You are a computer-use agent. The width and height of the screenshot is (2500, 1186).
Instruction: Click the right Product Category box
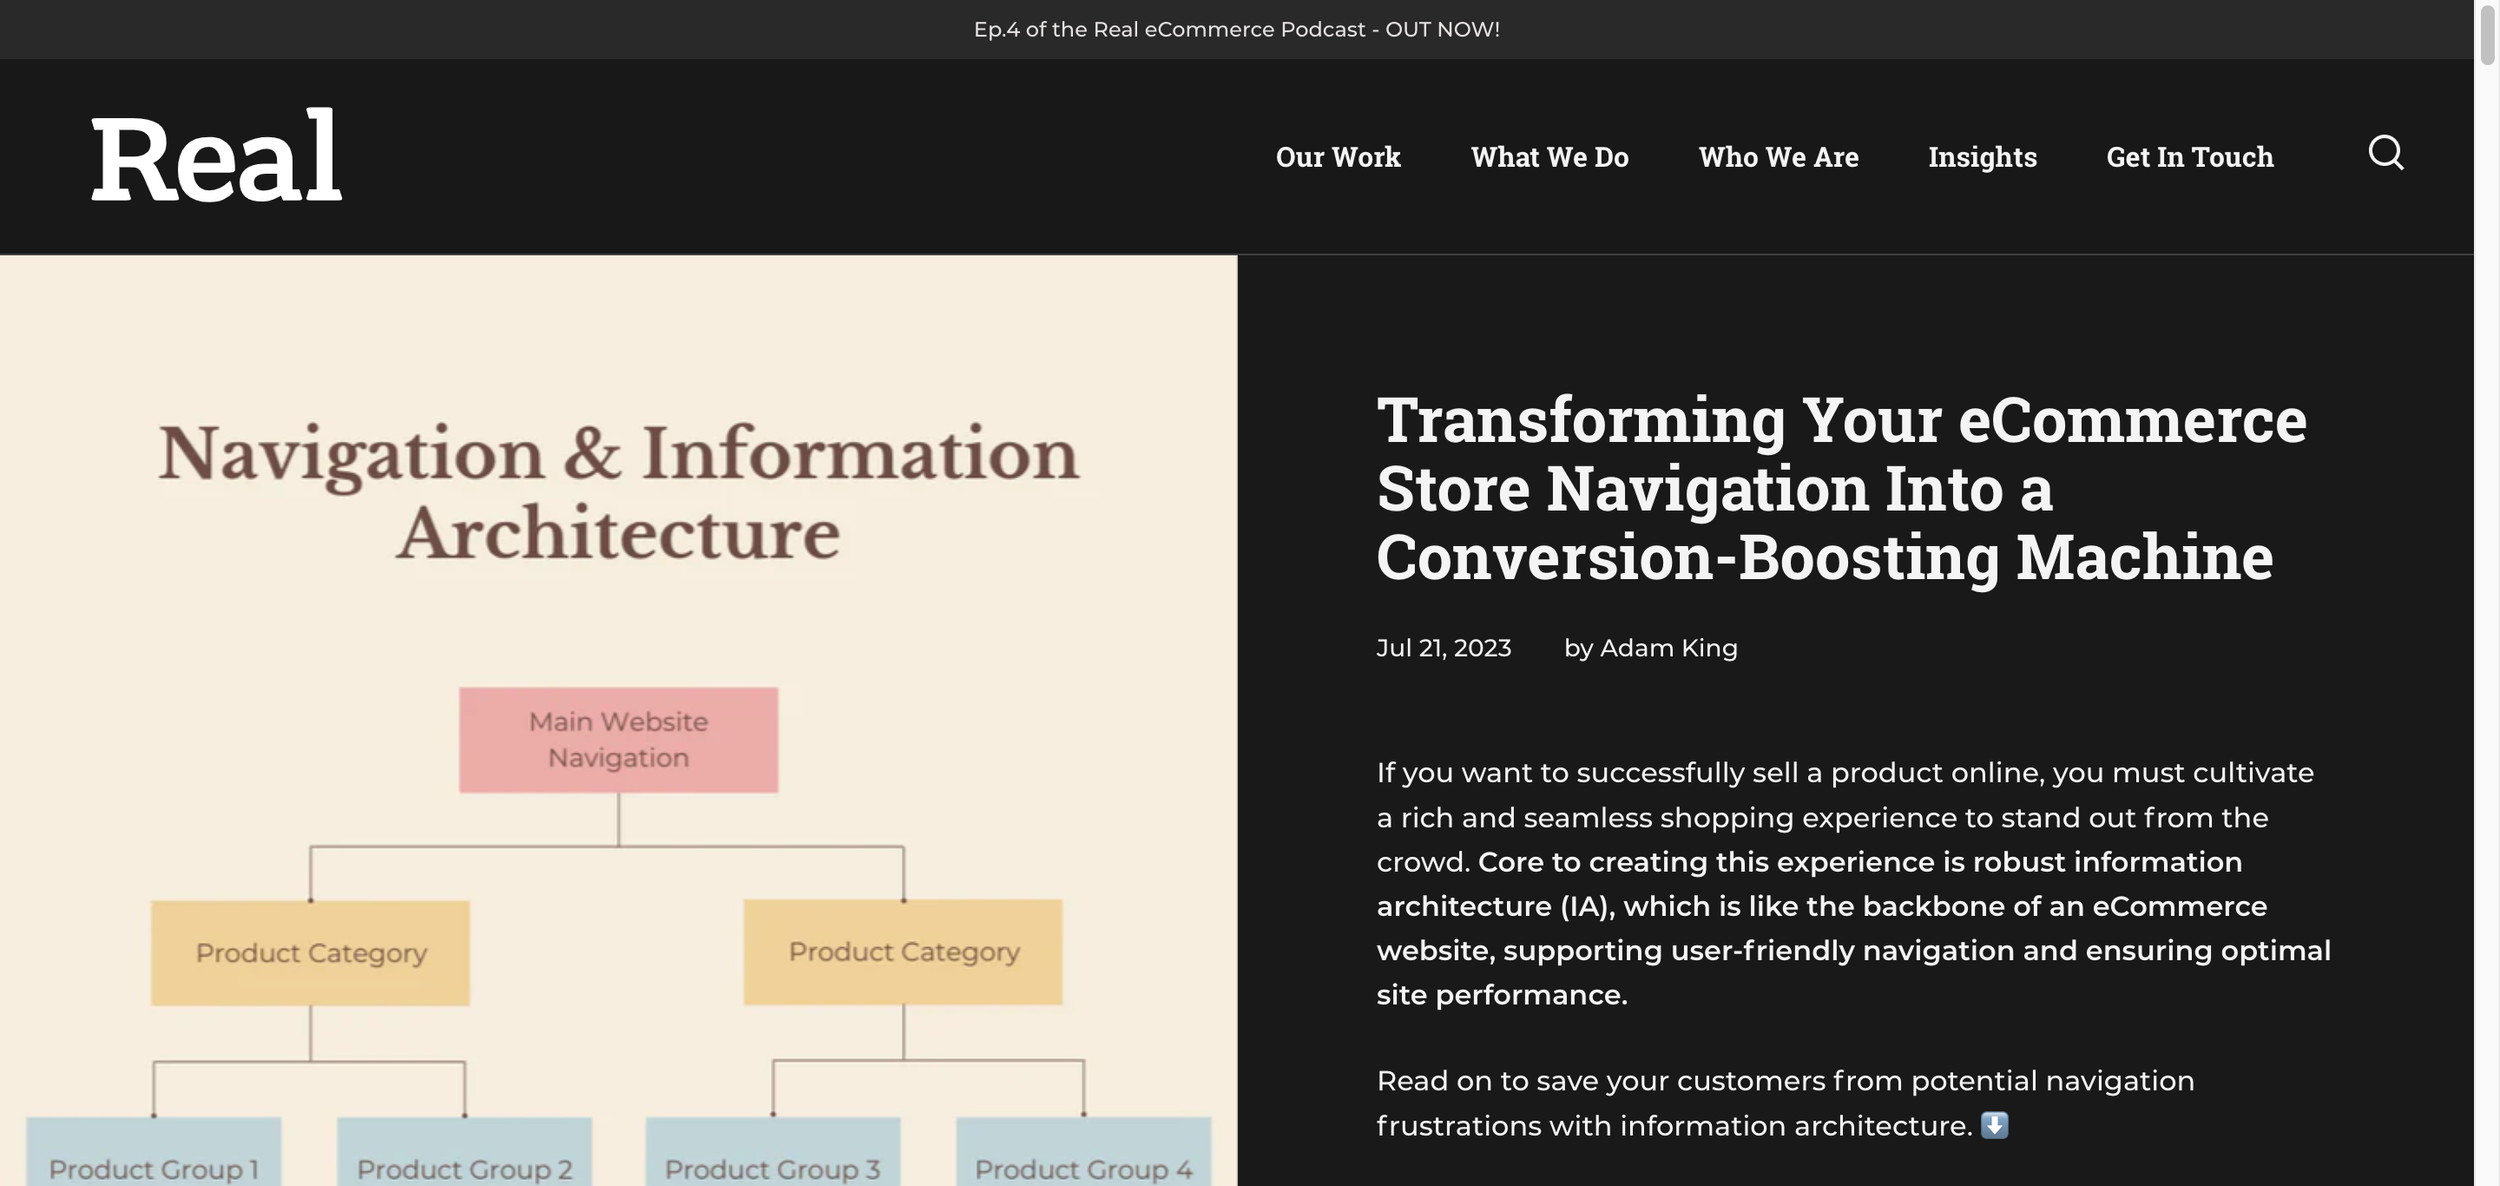tap(903, 952)
